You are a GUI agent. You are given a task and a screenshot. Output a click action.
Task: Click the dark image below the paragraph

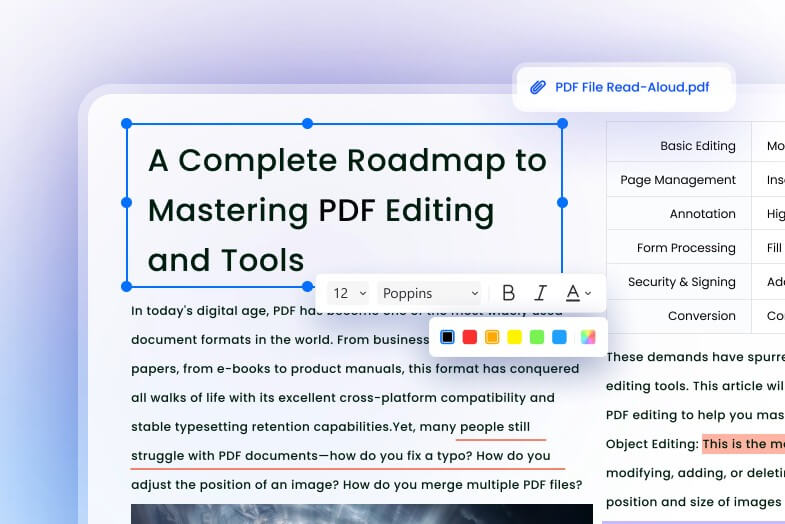361,514
